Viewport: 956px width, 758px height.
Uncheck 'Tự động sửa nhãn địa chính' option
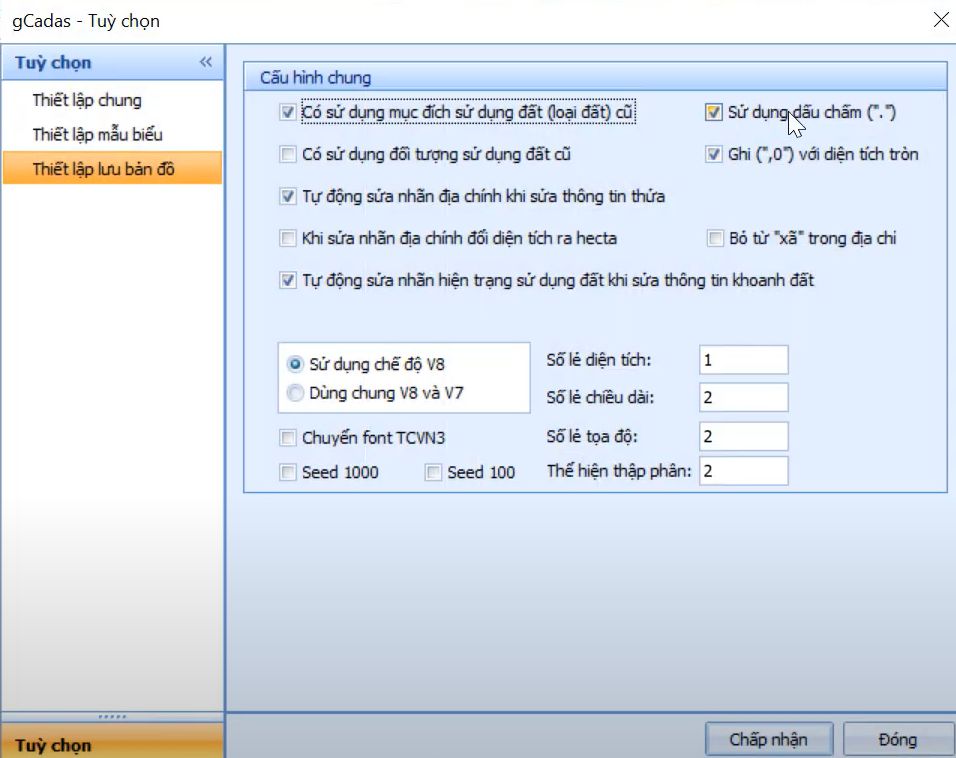click(288, 197)
